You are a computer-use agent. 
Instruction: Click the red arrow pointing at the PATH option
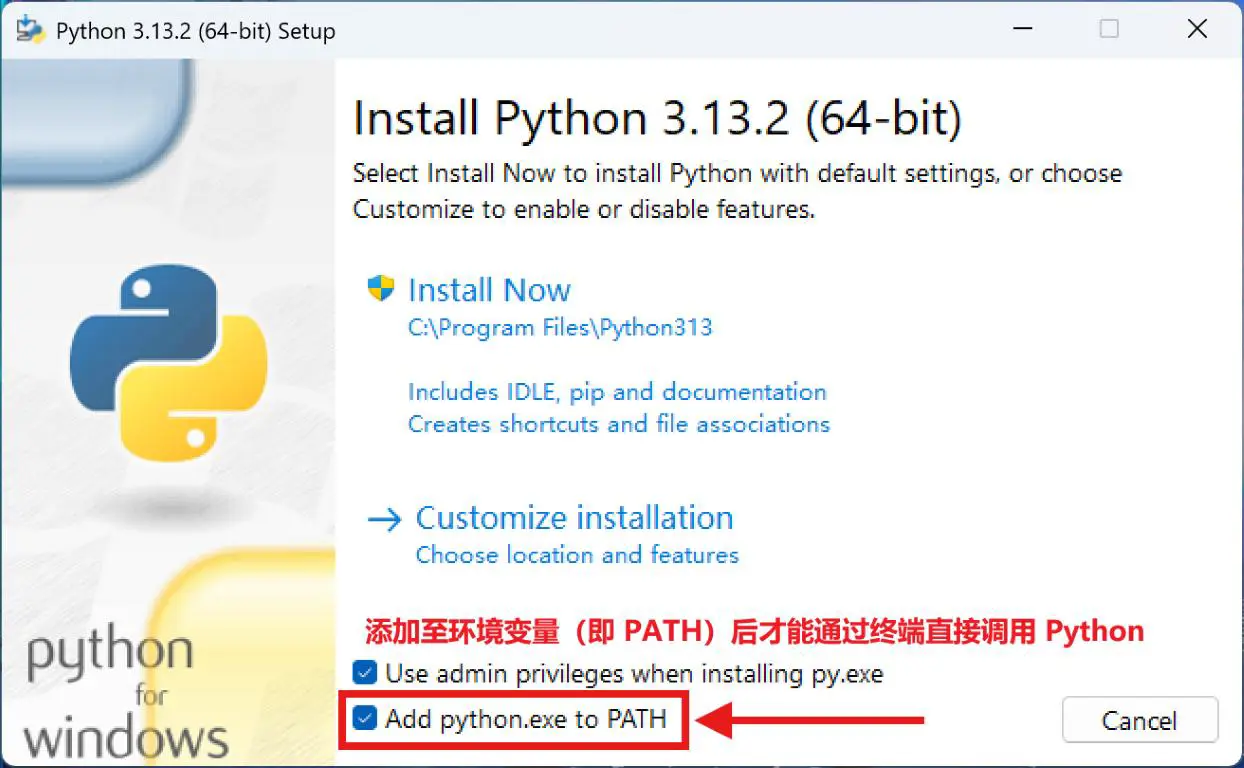tap(810, 719)
